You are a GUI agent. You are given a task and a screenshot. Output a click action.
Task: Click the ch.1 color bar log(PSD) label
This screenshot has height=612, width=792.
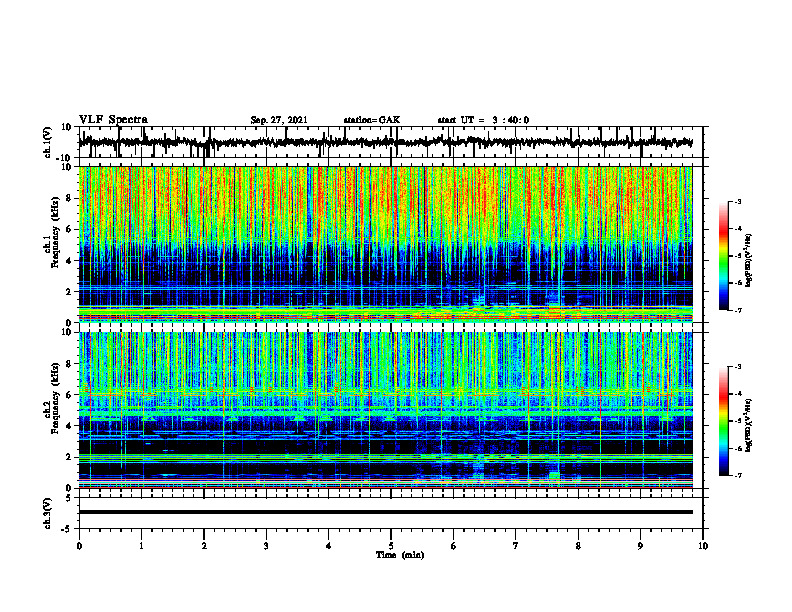point(749,260)
